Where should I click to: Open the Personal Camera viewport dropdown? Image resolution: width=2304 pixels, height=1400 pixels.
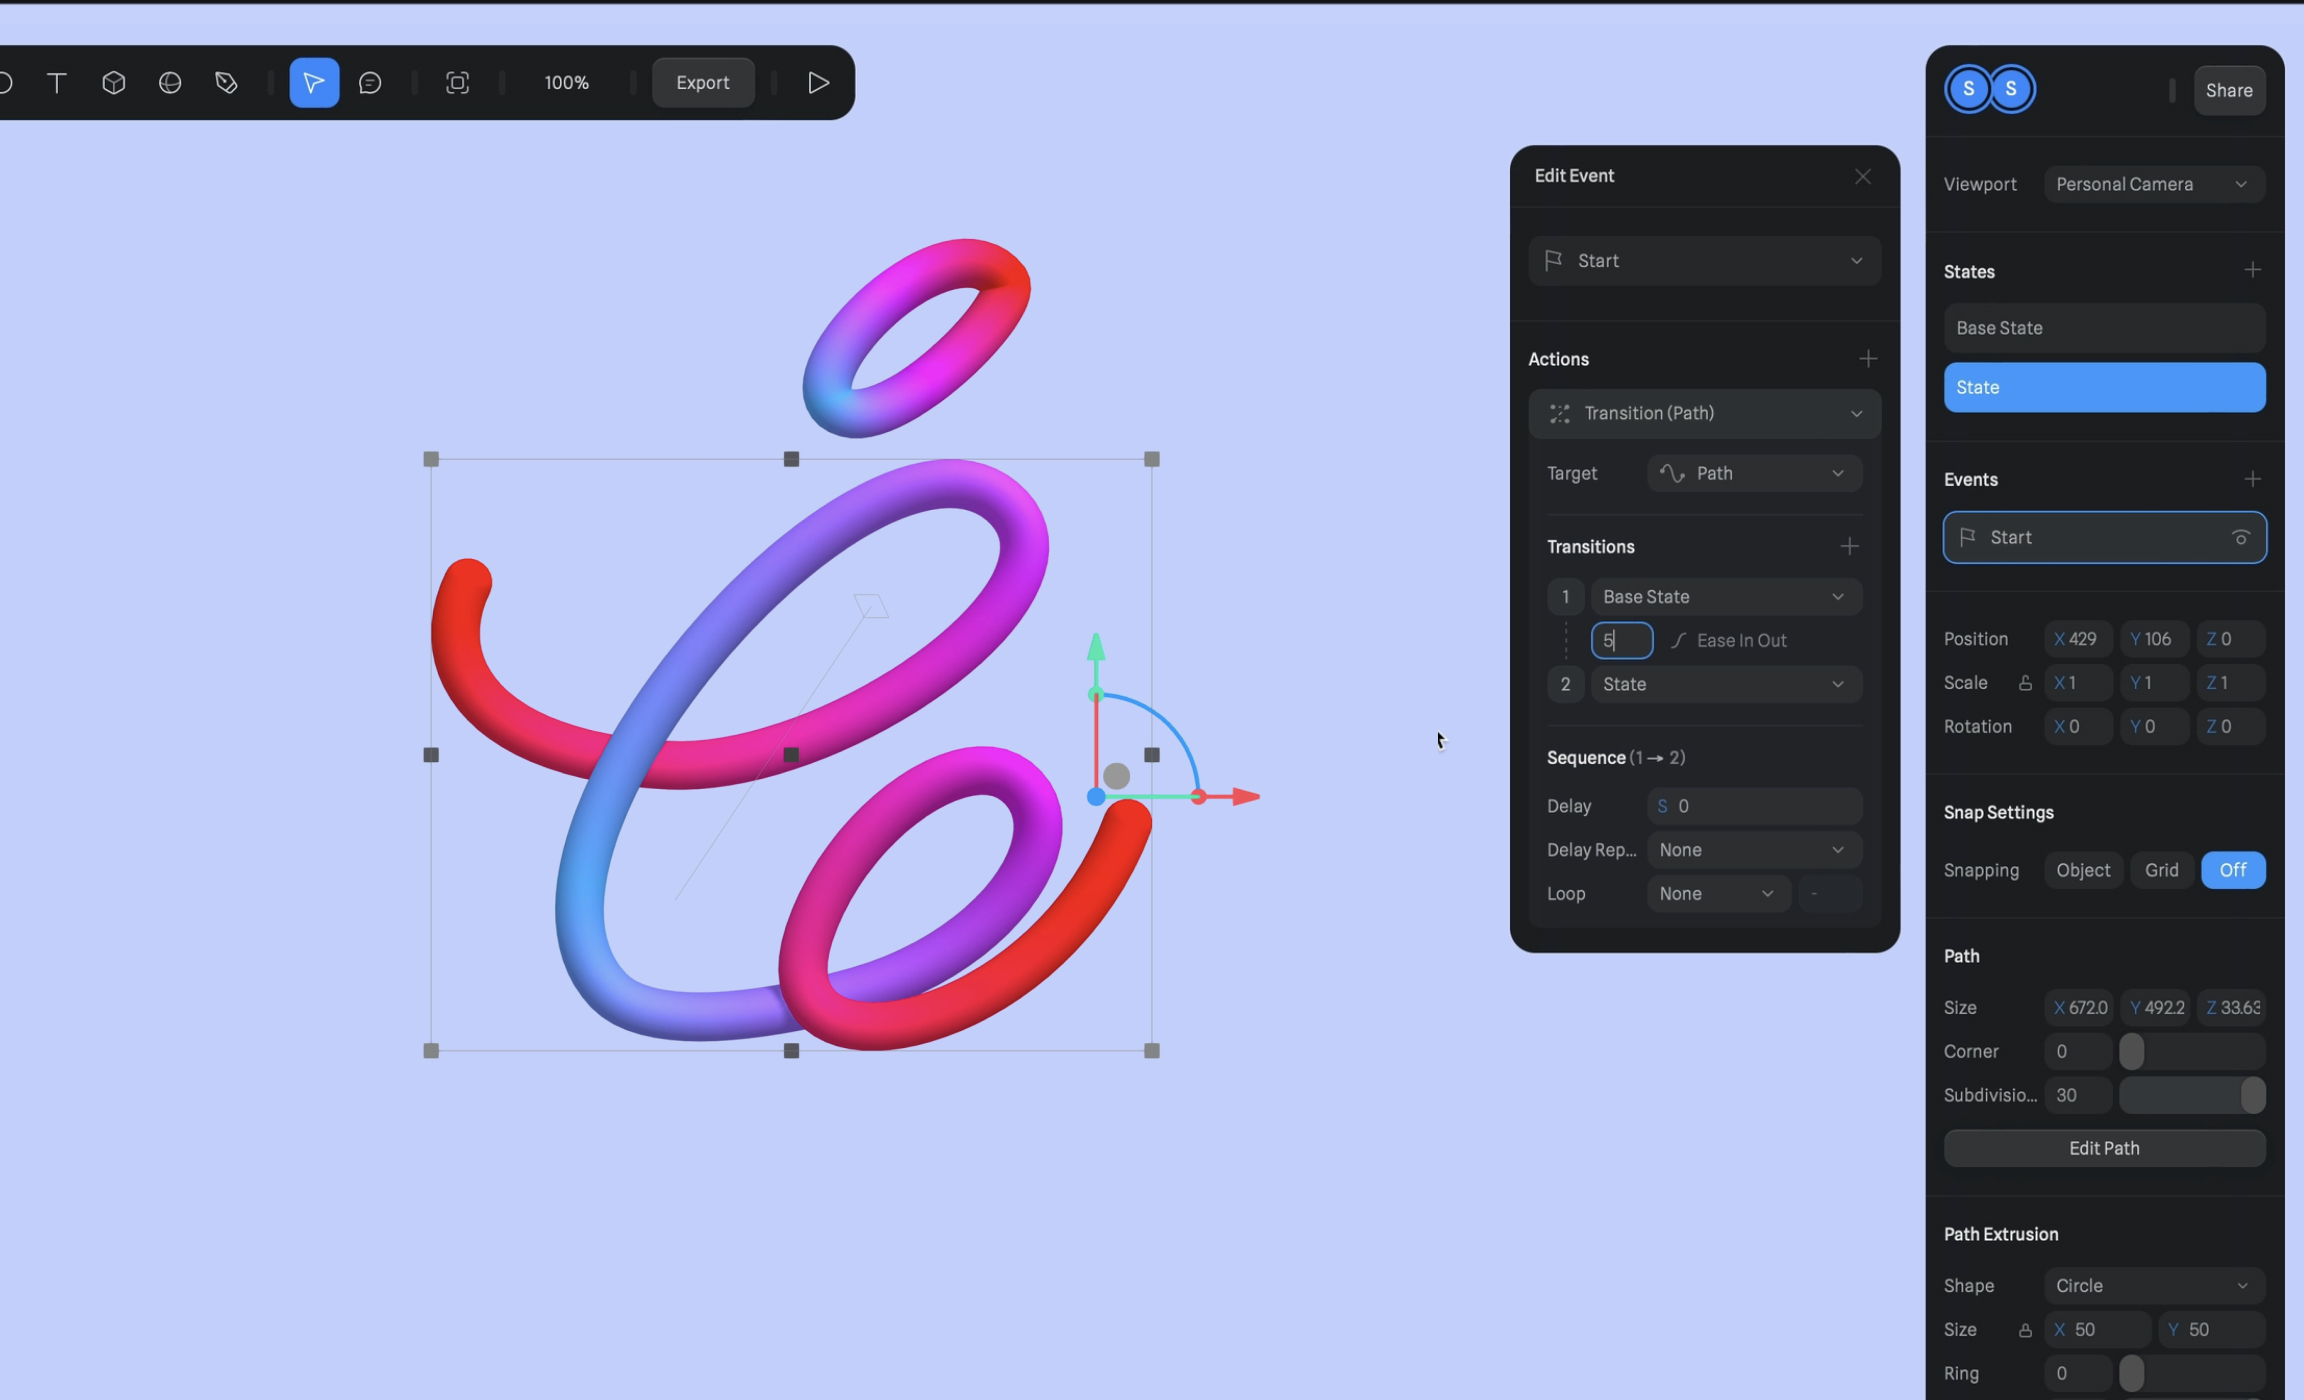[x=2153, y=183]
